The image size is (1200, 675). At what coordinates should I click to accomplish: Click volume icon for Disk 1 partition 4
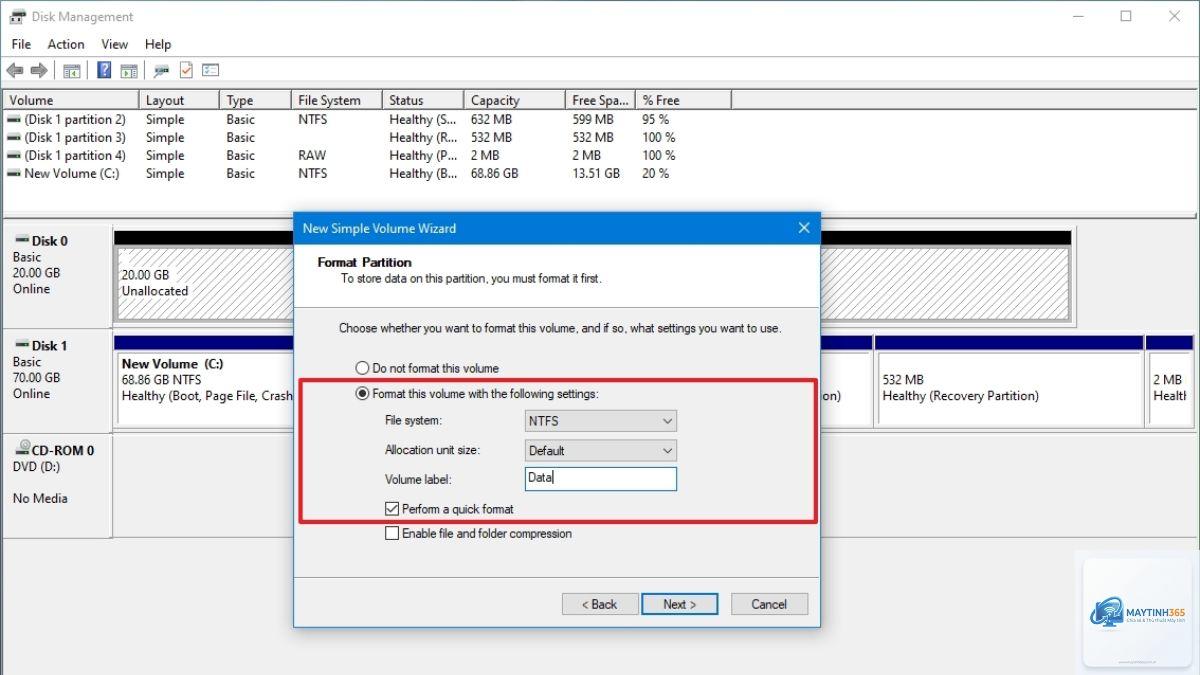(13, 155)
